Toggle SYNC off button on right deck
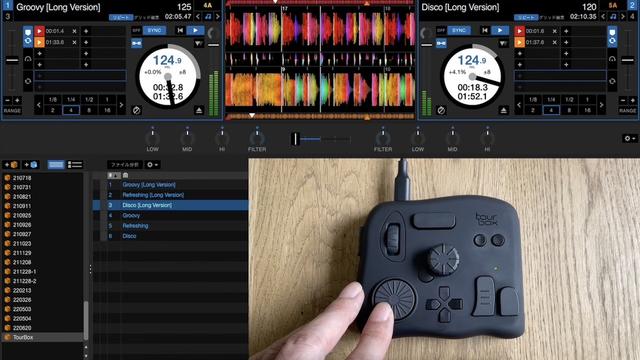 441,31
